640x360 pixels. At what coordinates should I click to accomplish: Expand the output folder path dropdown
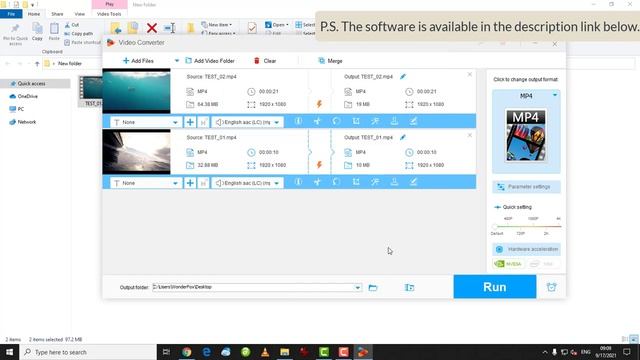point(358,287)
